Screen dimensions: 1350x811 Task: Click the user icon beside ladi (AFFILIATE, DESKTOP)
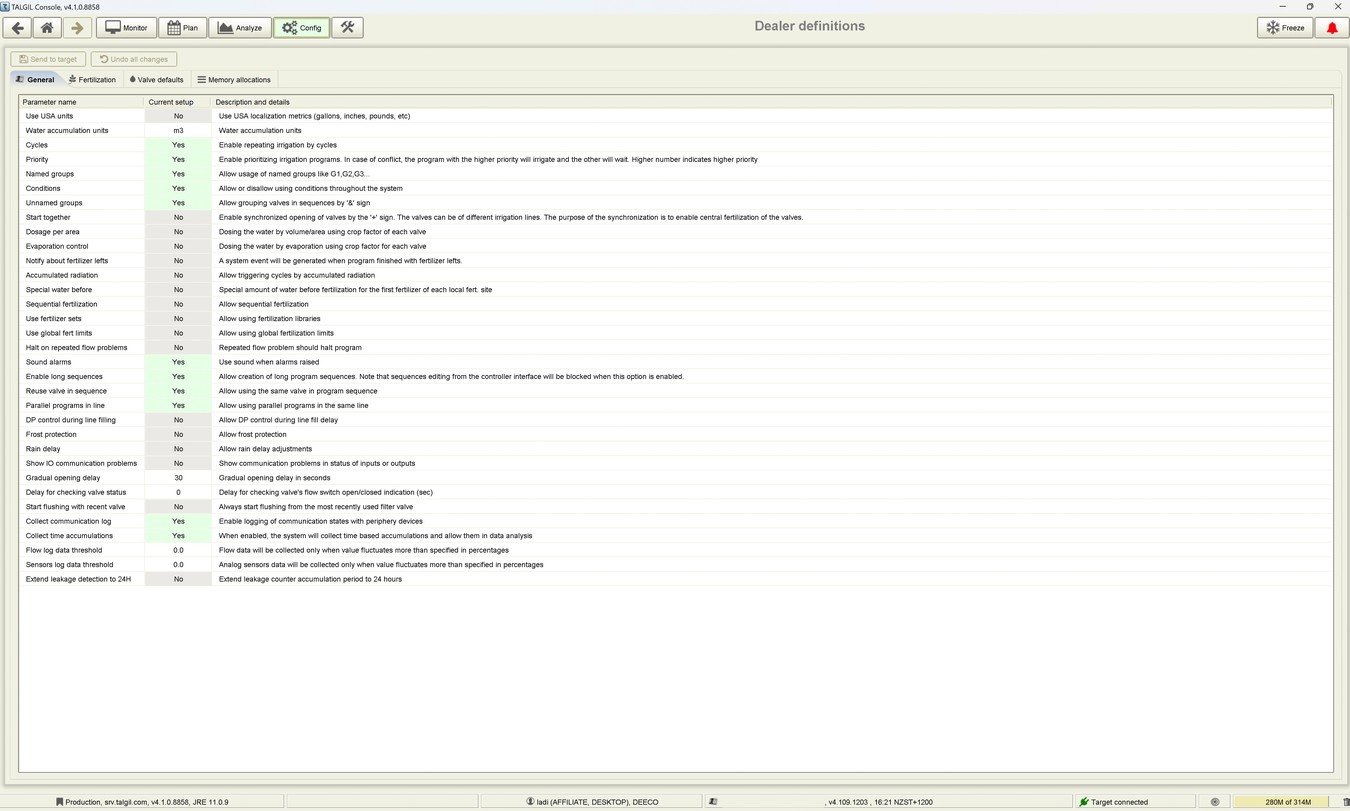(530, 802)
